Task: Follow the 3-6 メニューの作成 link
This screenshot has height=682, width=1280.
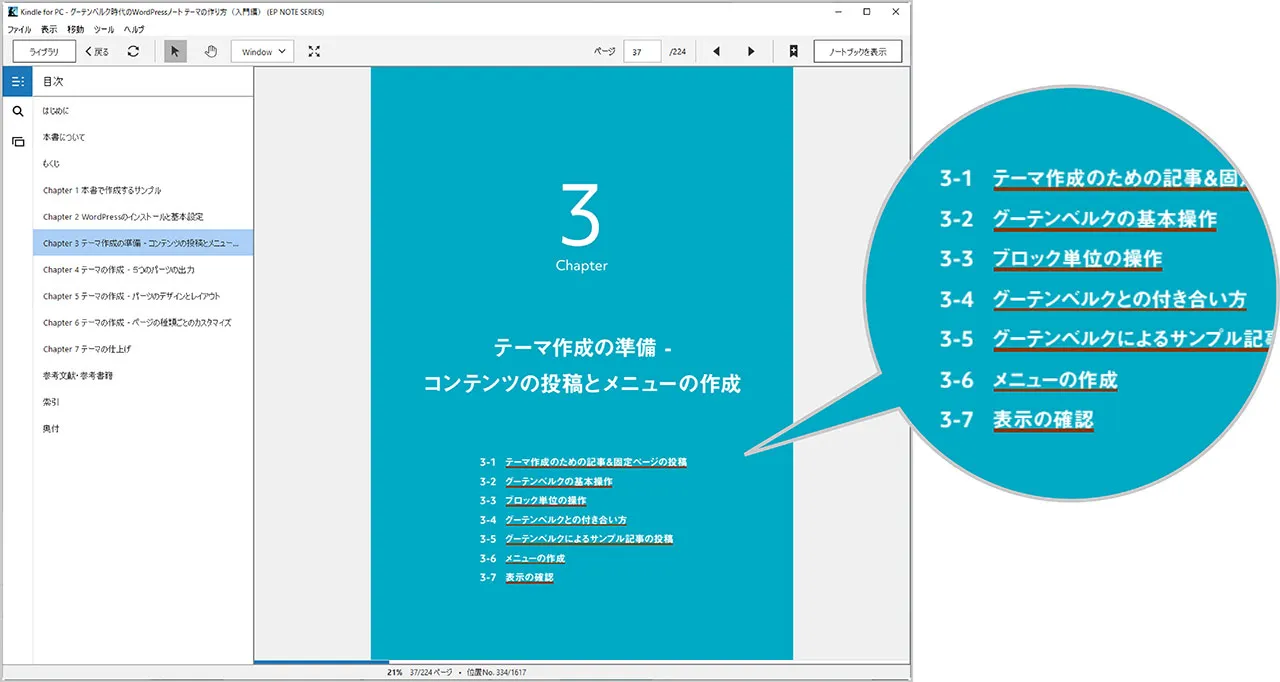Action: coord(535,558)
